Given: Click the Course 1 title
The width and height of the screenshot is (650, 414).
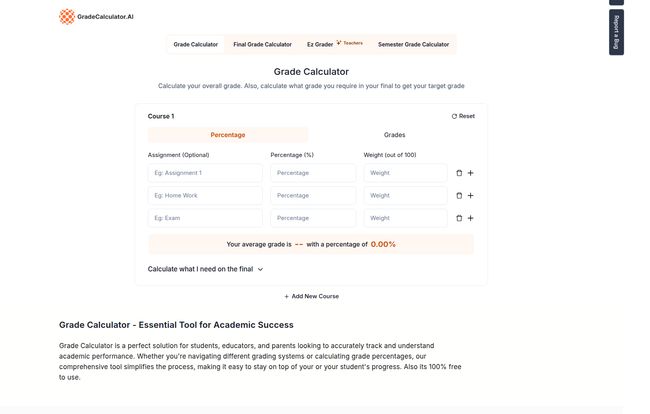Looking at the screenshot, I should pos(161,116).
